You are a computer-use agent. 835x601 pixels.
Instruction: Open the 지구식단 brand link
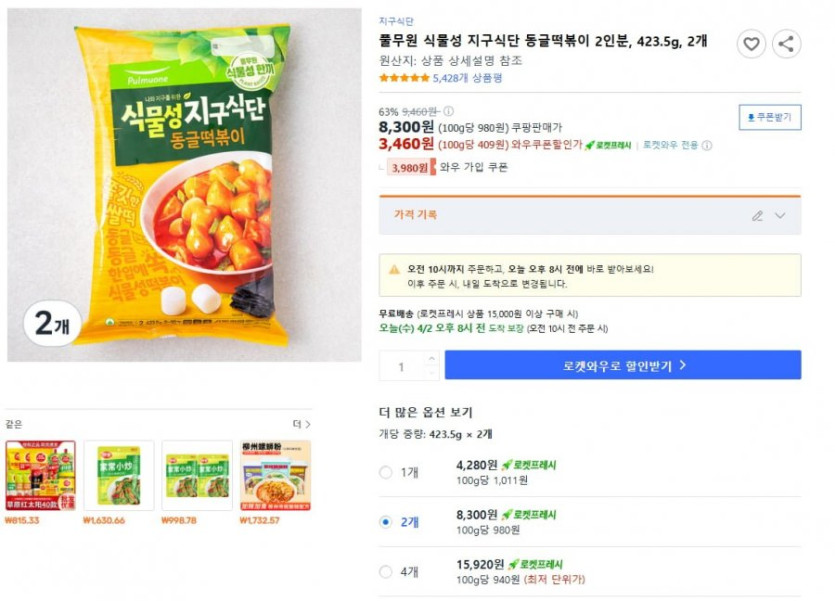[x=396, y=21]
